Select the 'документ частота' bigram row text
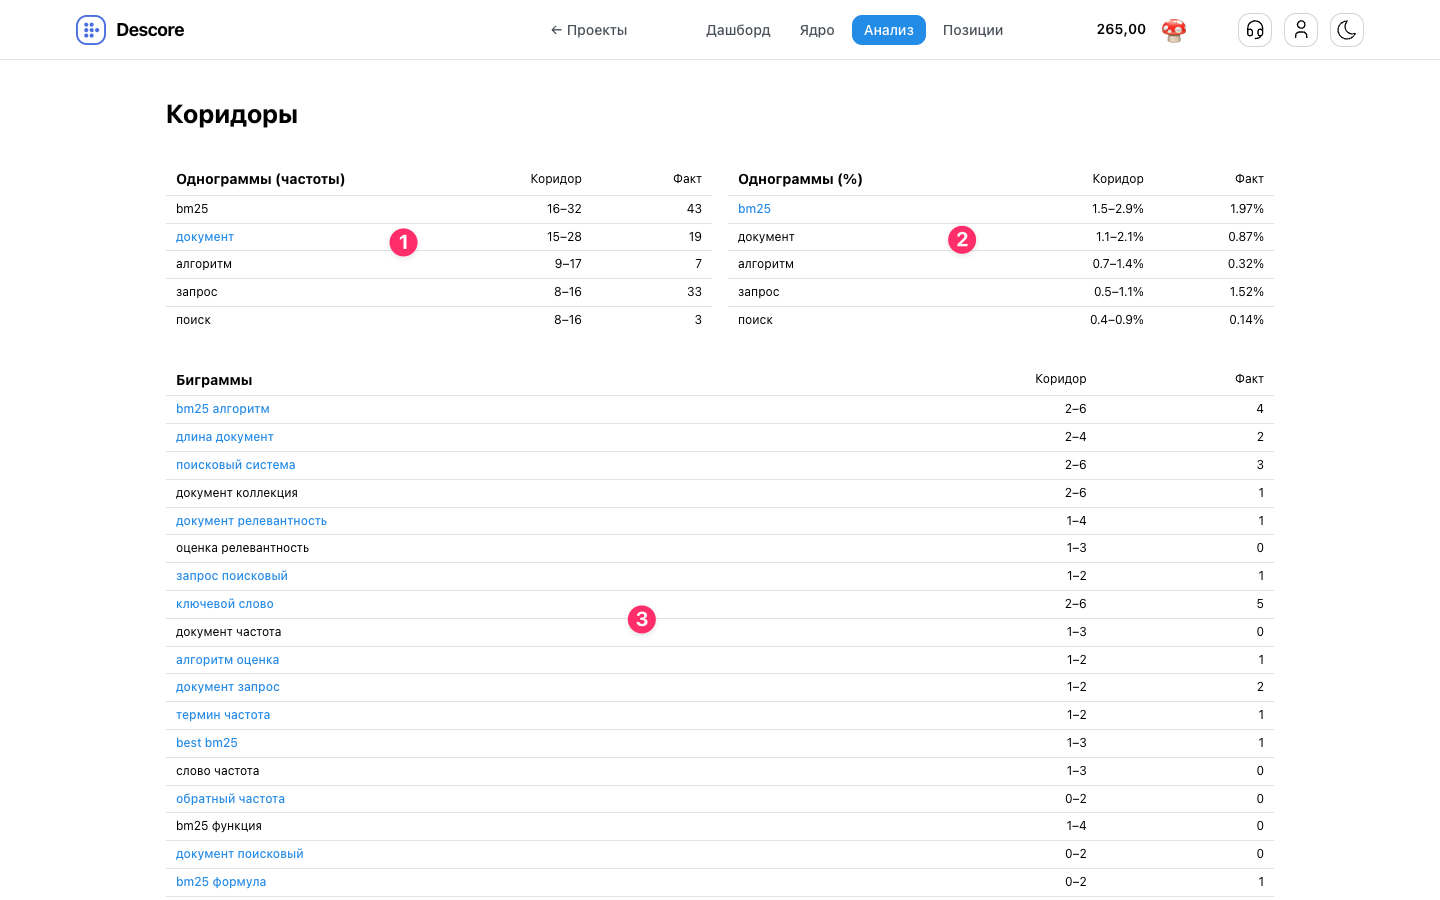1440x900 pixels. tap(229, 632)
